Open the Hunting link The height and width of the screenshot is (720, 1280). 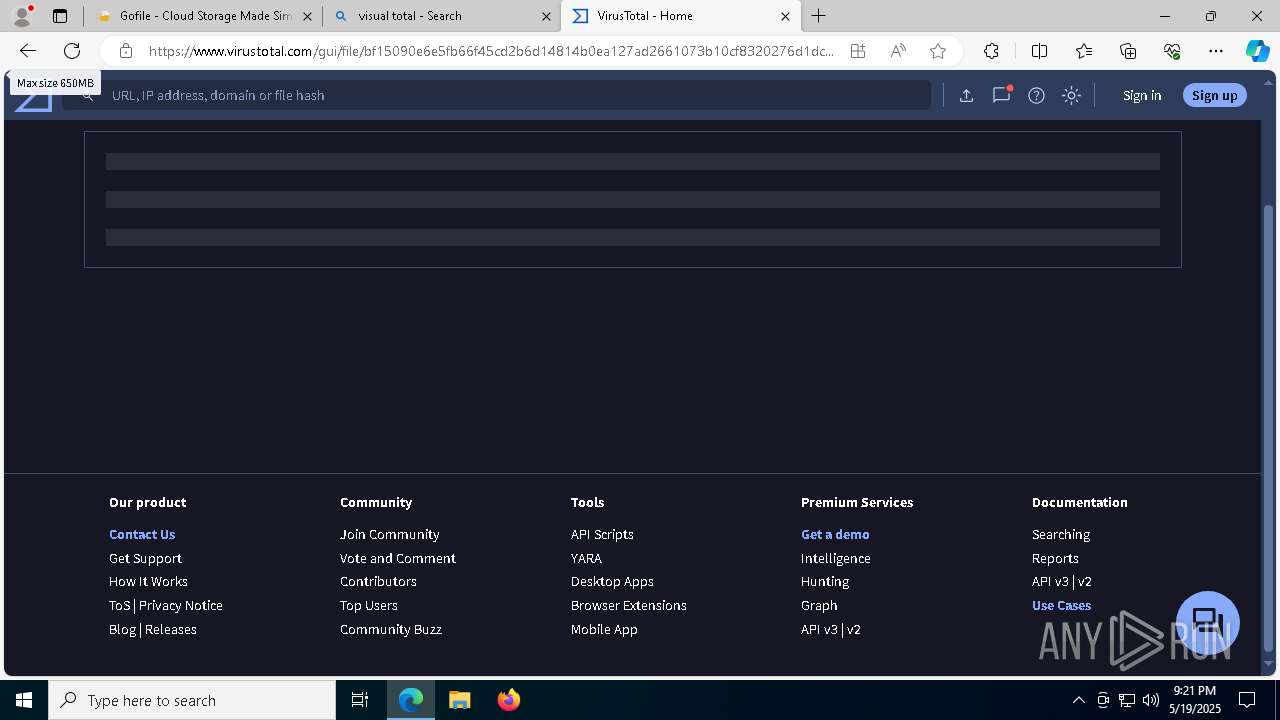[x=825, y=581]
